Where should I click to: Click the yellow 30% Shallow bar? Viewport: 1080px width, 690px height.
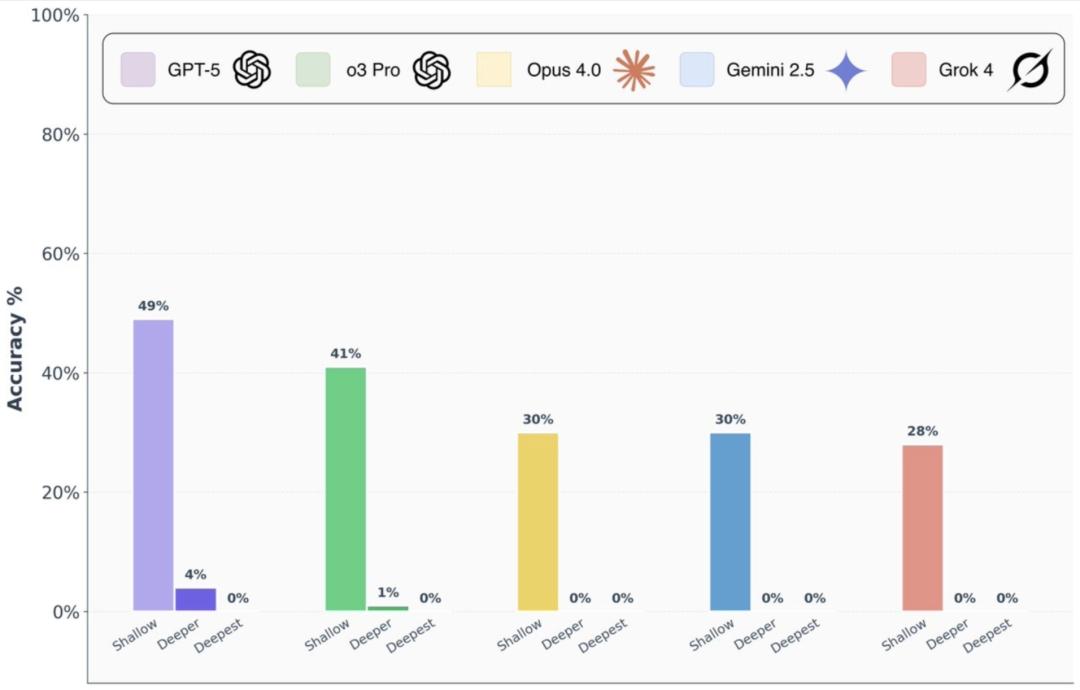point(538,521)
